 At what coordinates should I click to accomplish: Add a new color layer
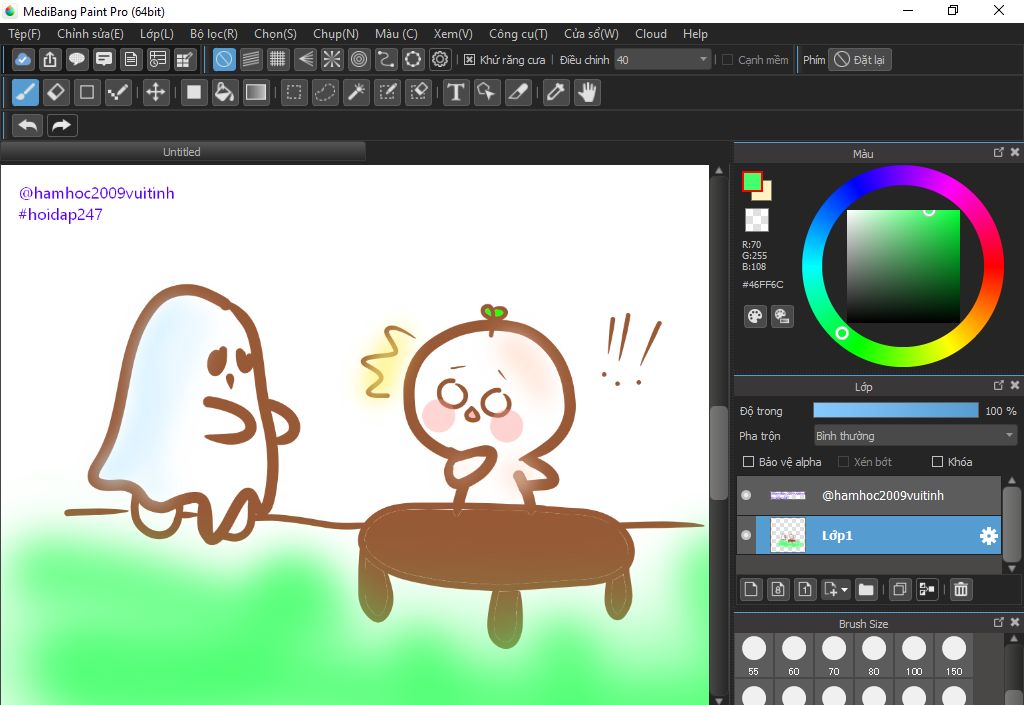pyautogui.click(x=751, y=589)
